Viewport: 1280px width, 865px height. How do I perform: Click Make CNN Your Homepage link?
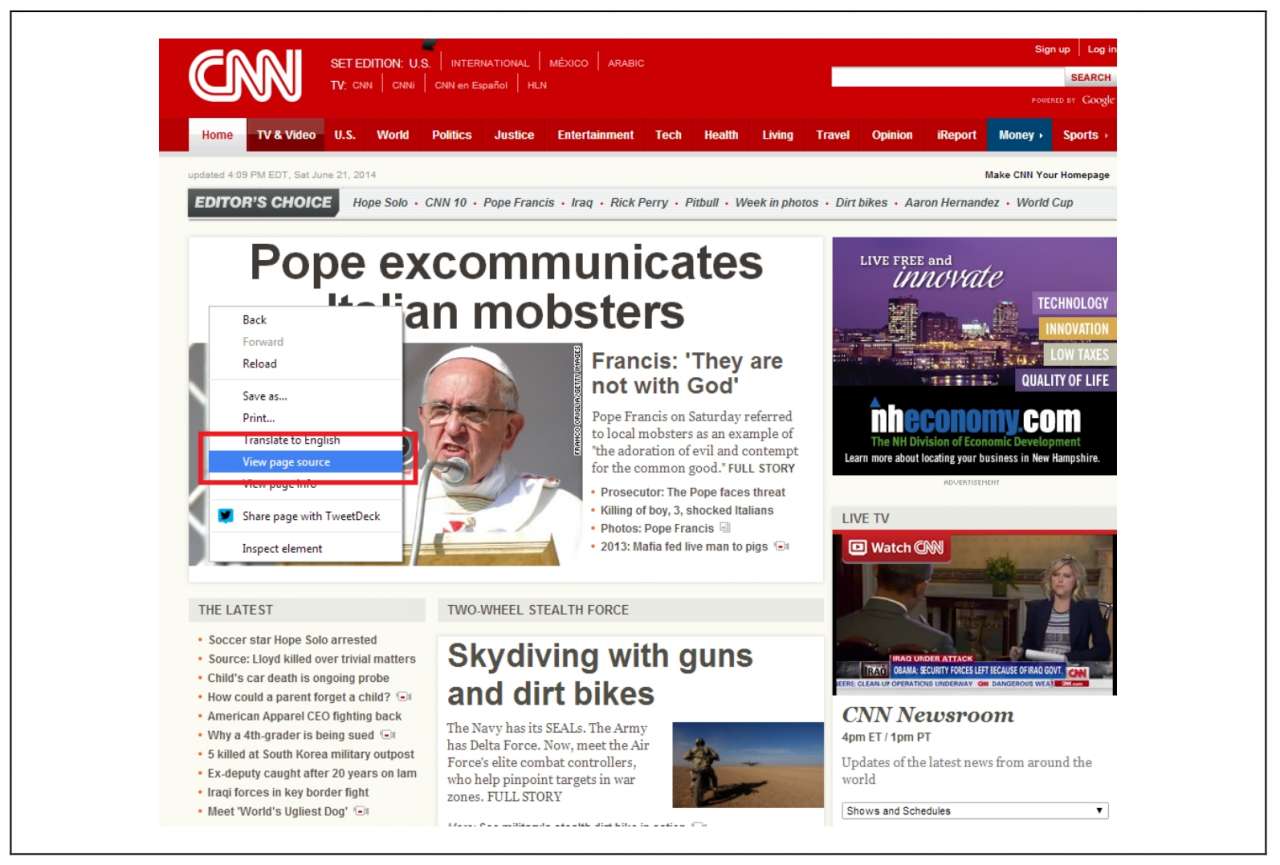[x=1047, y=175]
